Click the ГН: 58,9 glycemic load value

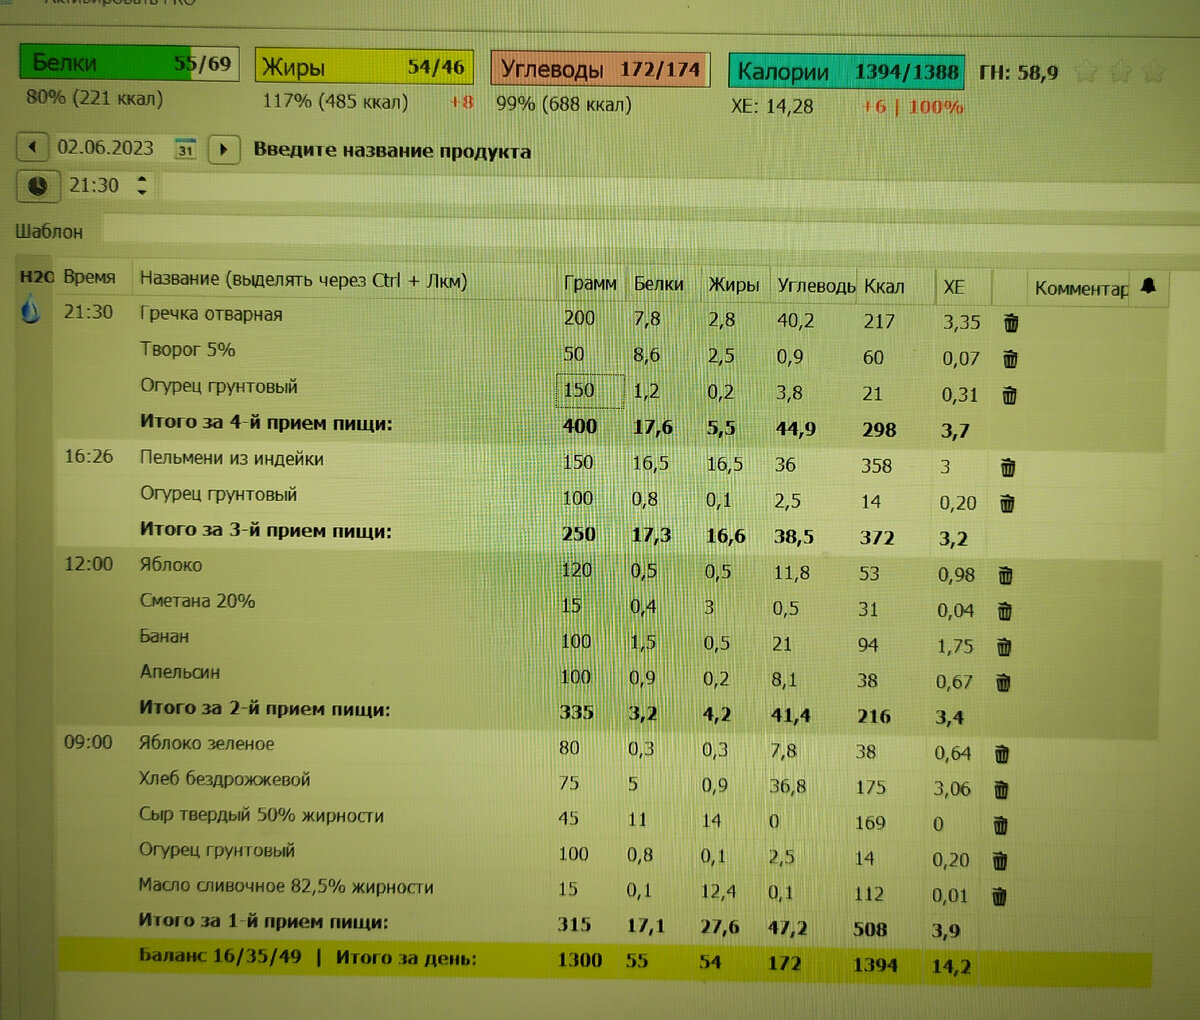tap(1018, 72)
